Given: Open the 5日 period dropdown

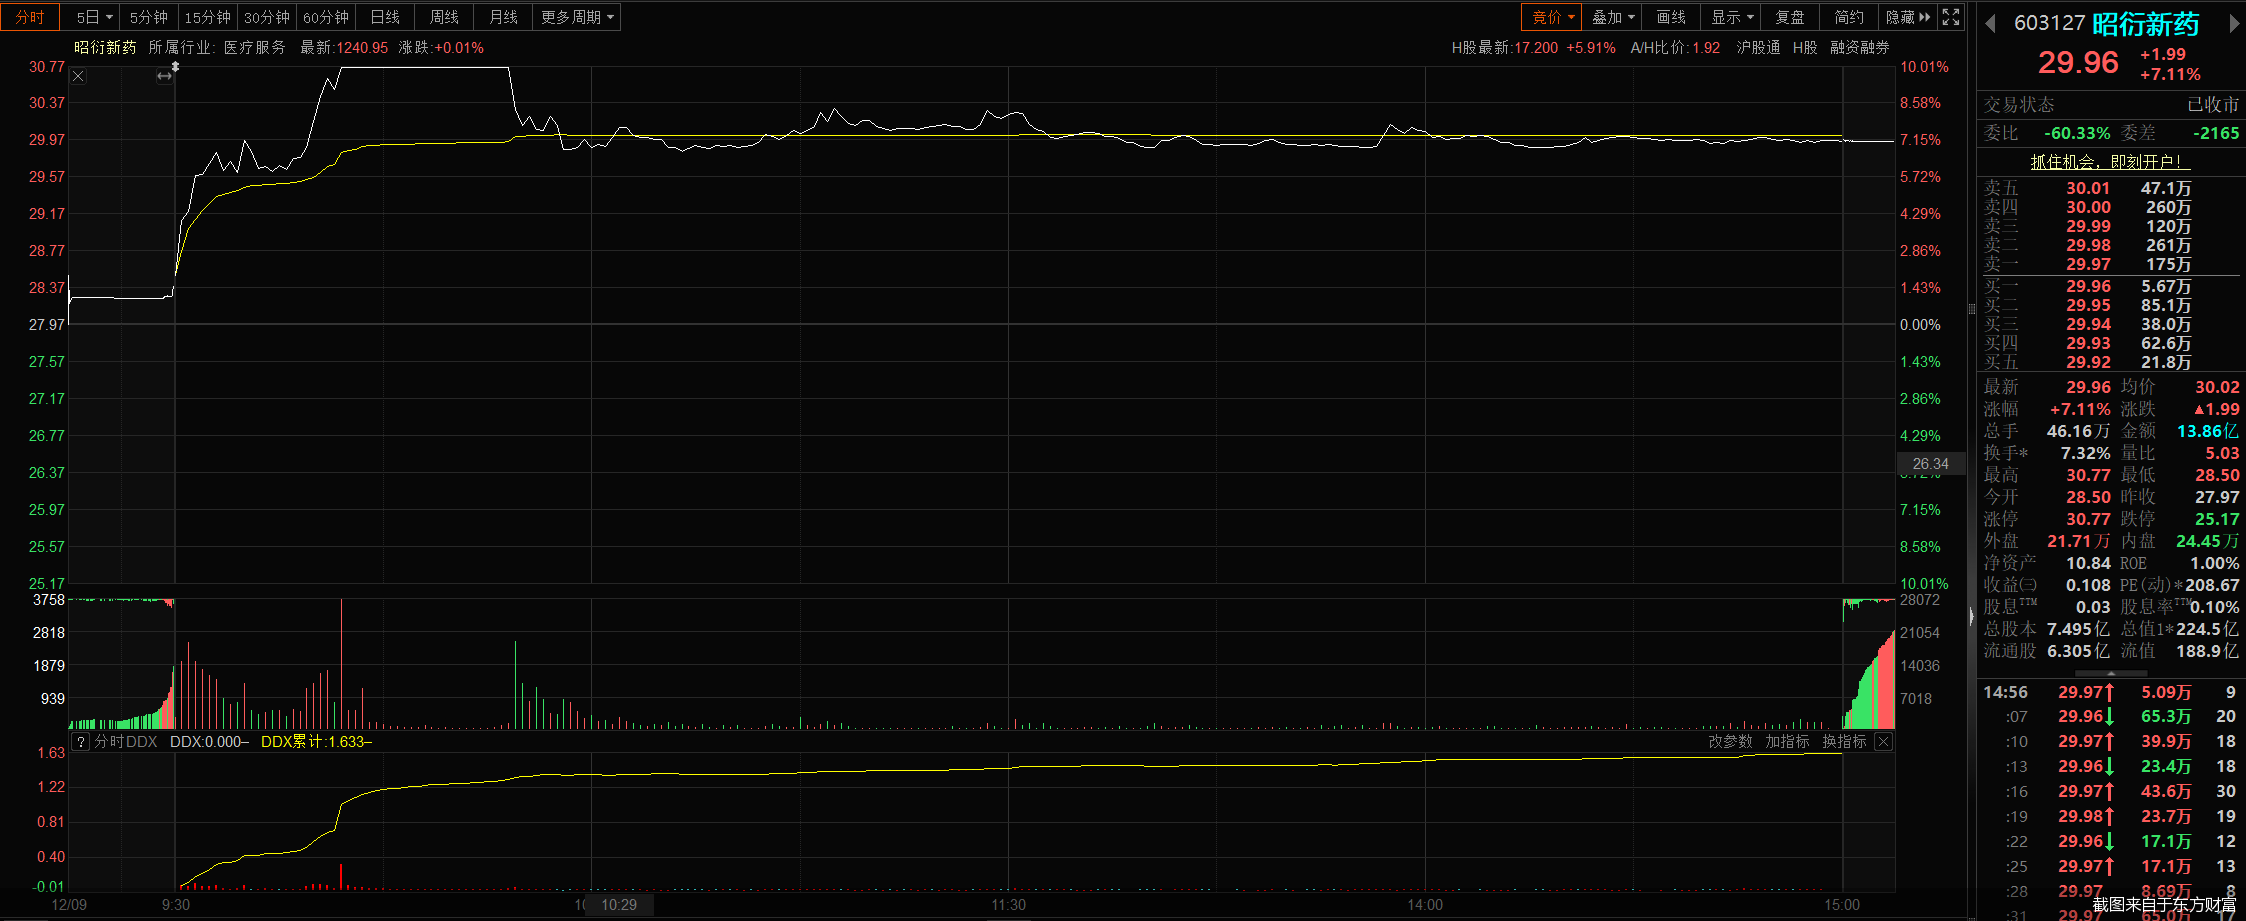Looking at the screenshot, I should pos(94,17).
